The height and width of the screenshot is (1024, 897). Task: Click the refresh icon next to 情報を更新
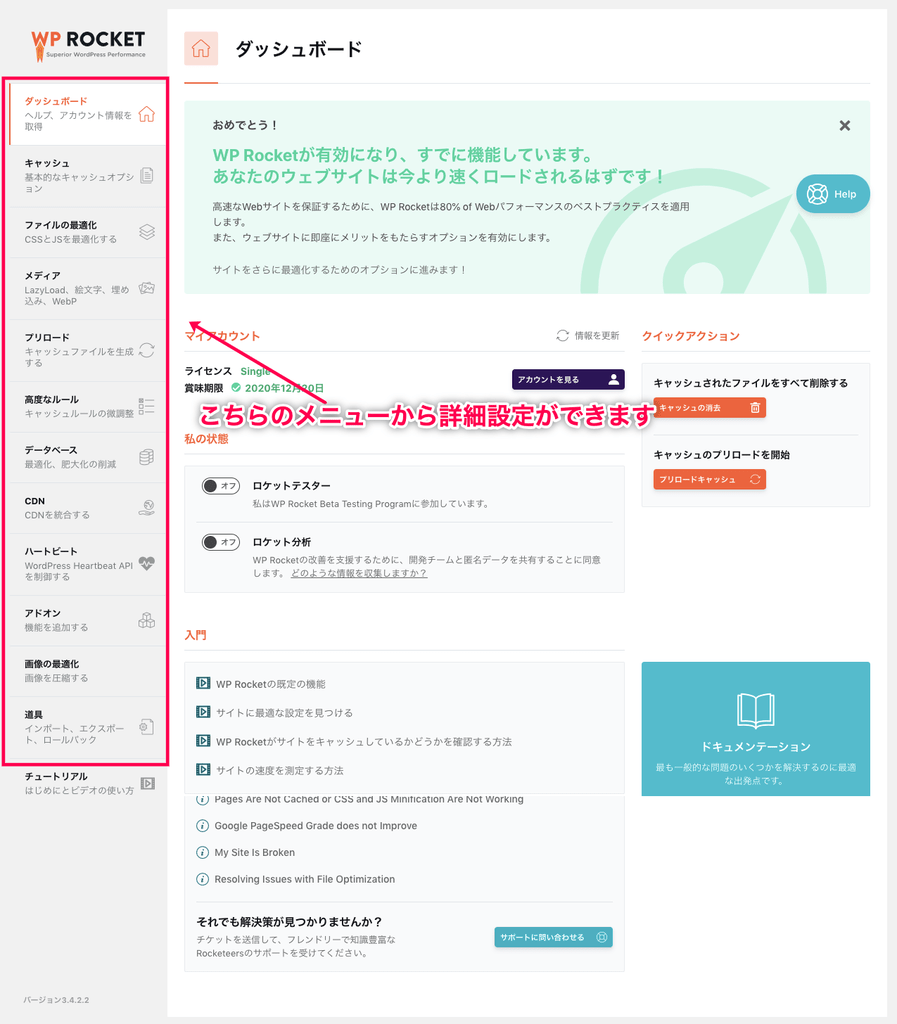coord(563,335)
